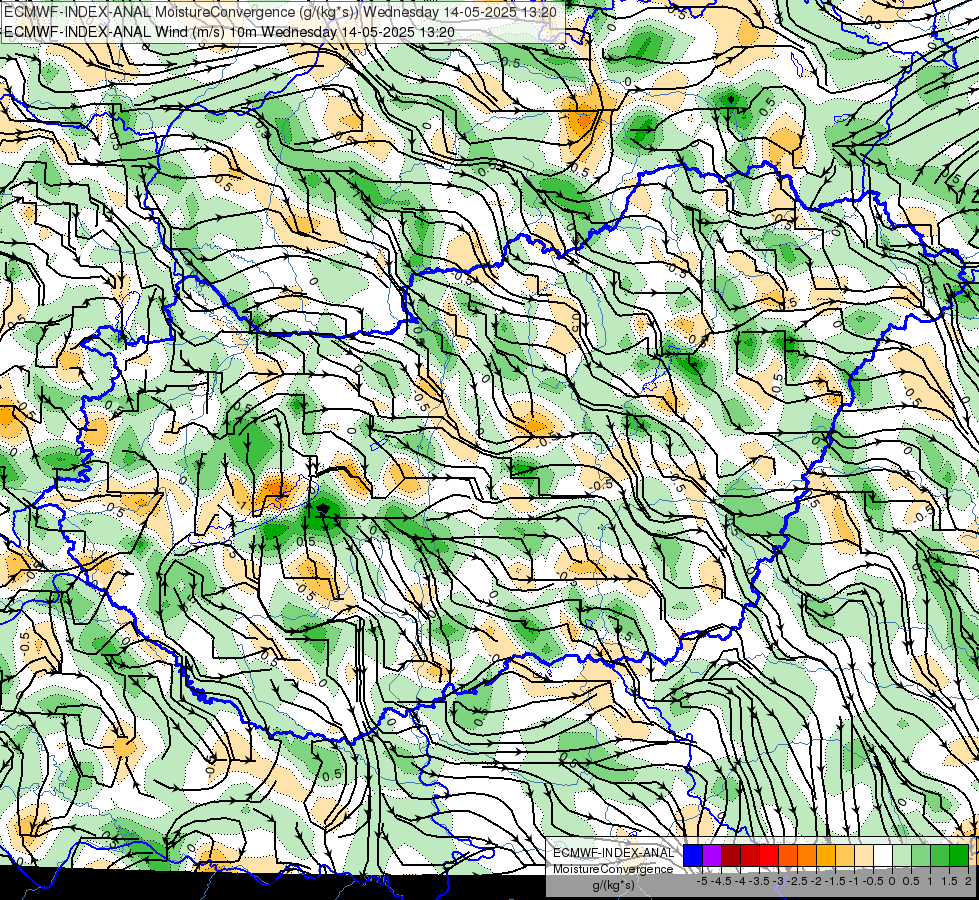Pick the legend swatch between 1 and 1.5
The width and height of the screenshot is (979, 900).
click(x=940, y=855)
